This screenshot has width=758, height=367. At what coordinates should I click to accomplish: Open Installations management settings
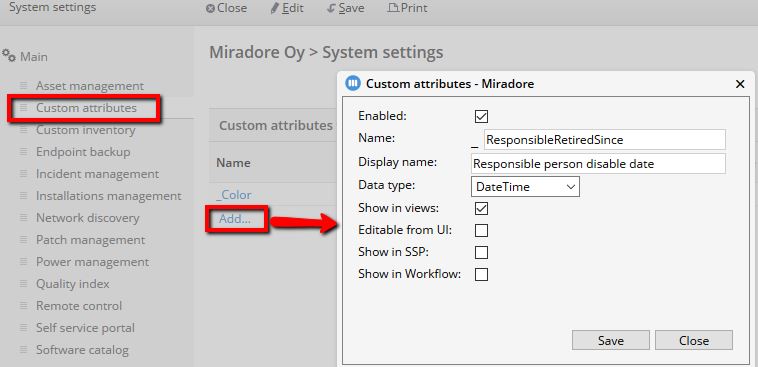[109, 196]
